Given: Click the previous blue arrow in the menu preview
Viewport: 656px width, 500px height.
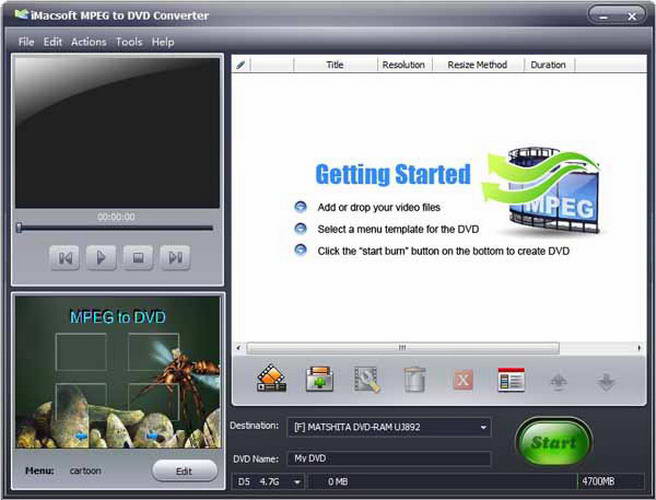Looking at the screenshot, I should [x=81, y=436].
